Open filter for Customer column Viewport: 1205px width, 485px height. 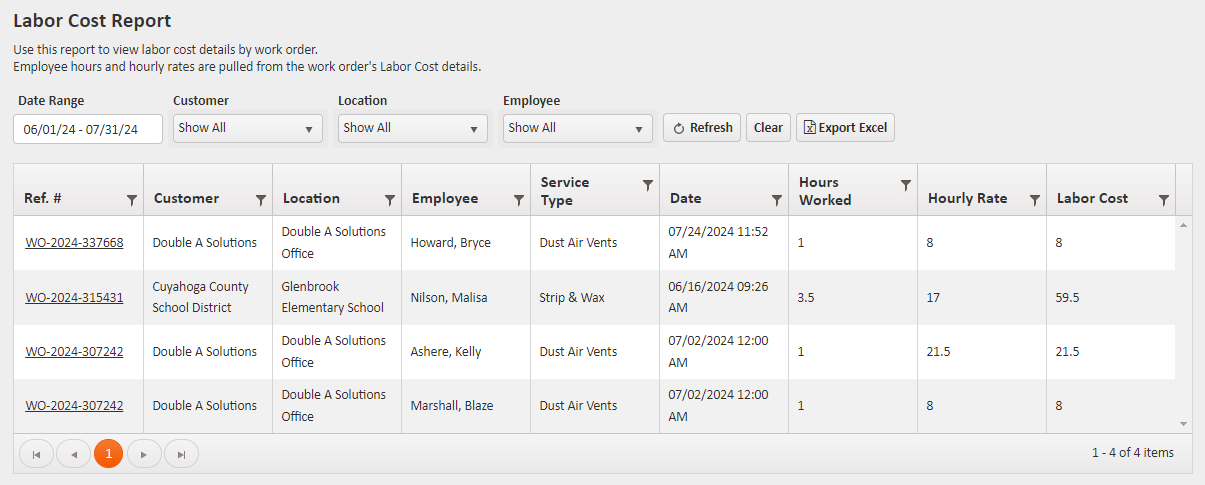click(x=261, y=200)
